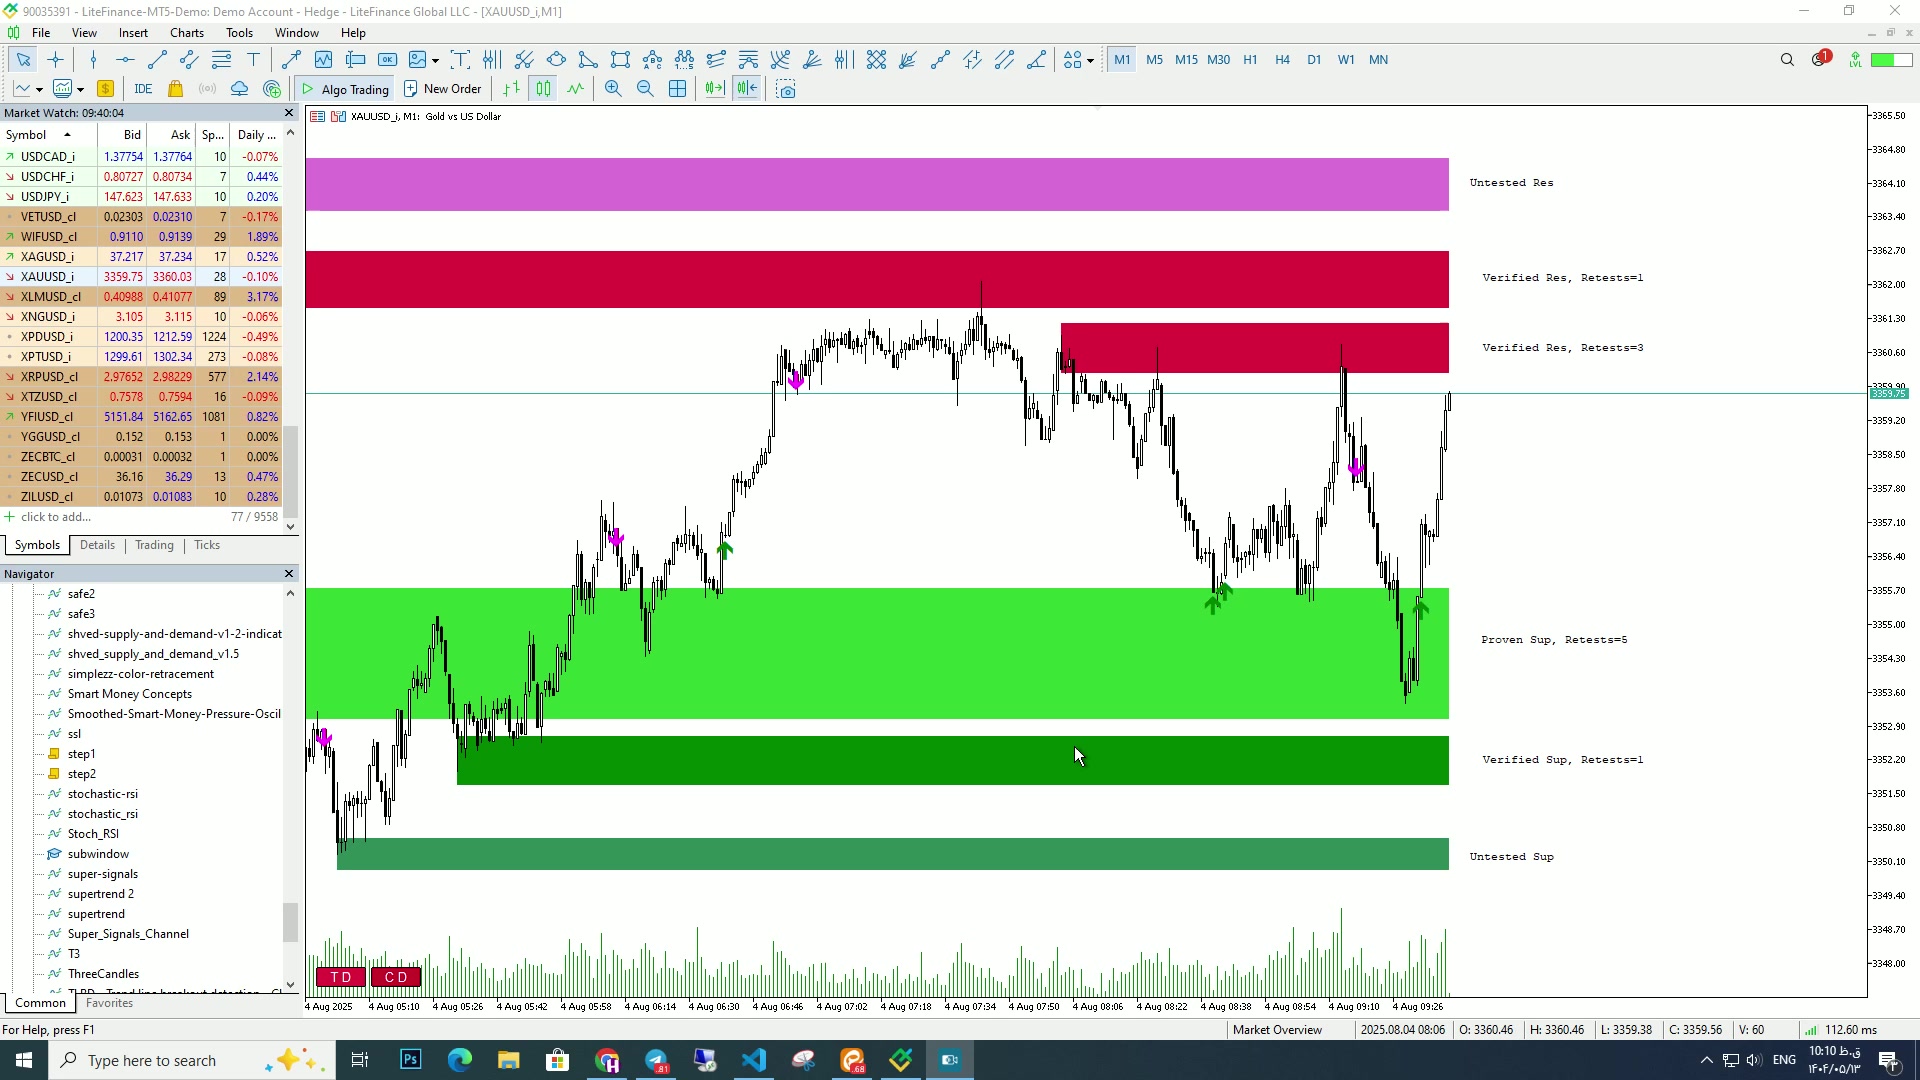The image size is (1920, 1080).
Task: Open the Market shopping bag icon
Action: tap(175, 89)
